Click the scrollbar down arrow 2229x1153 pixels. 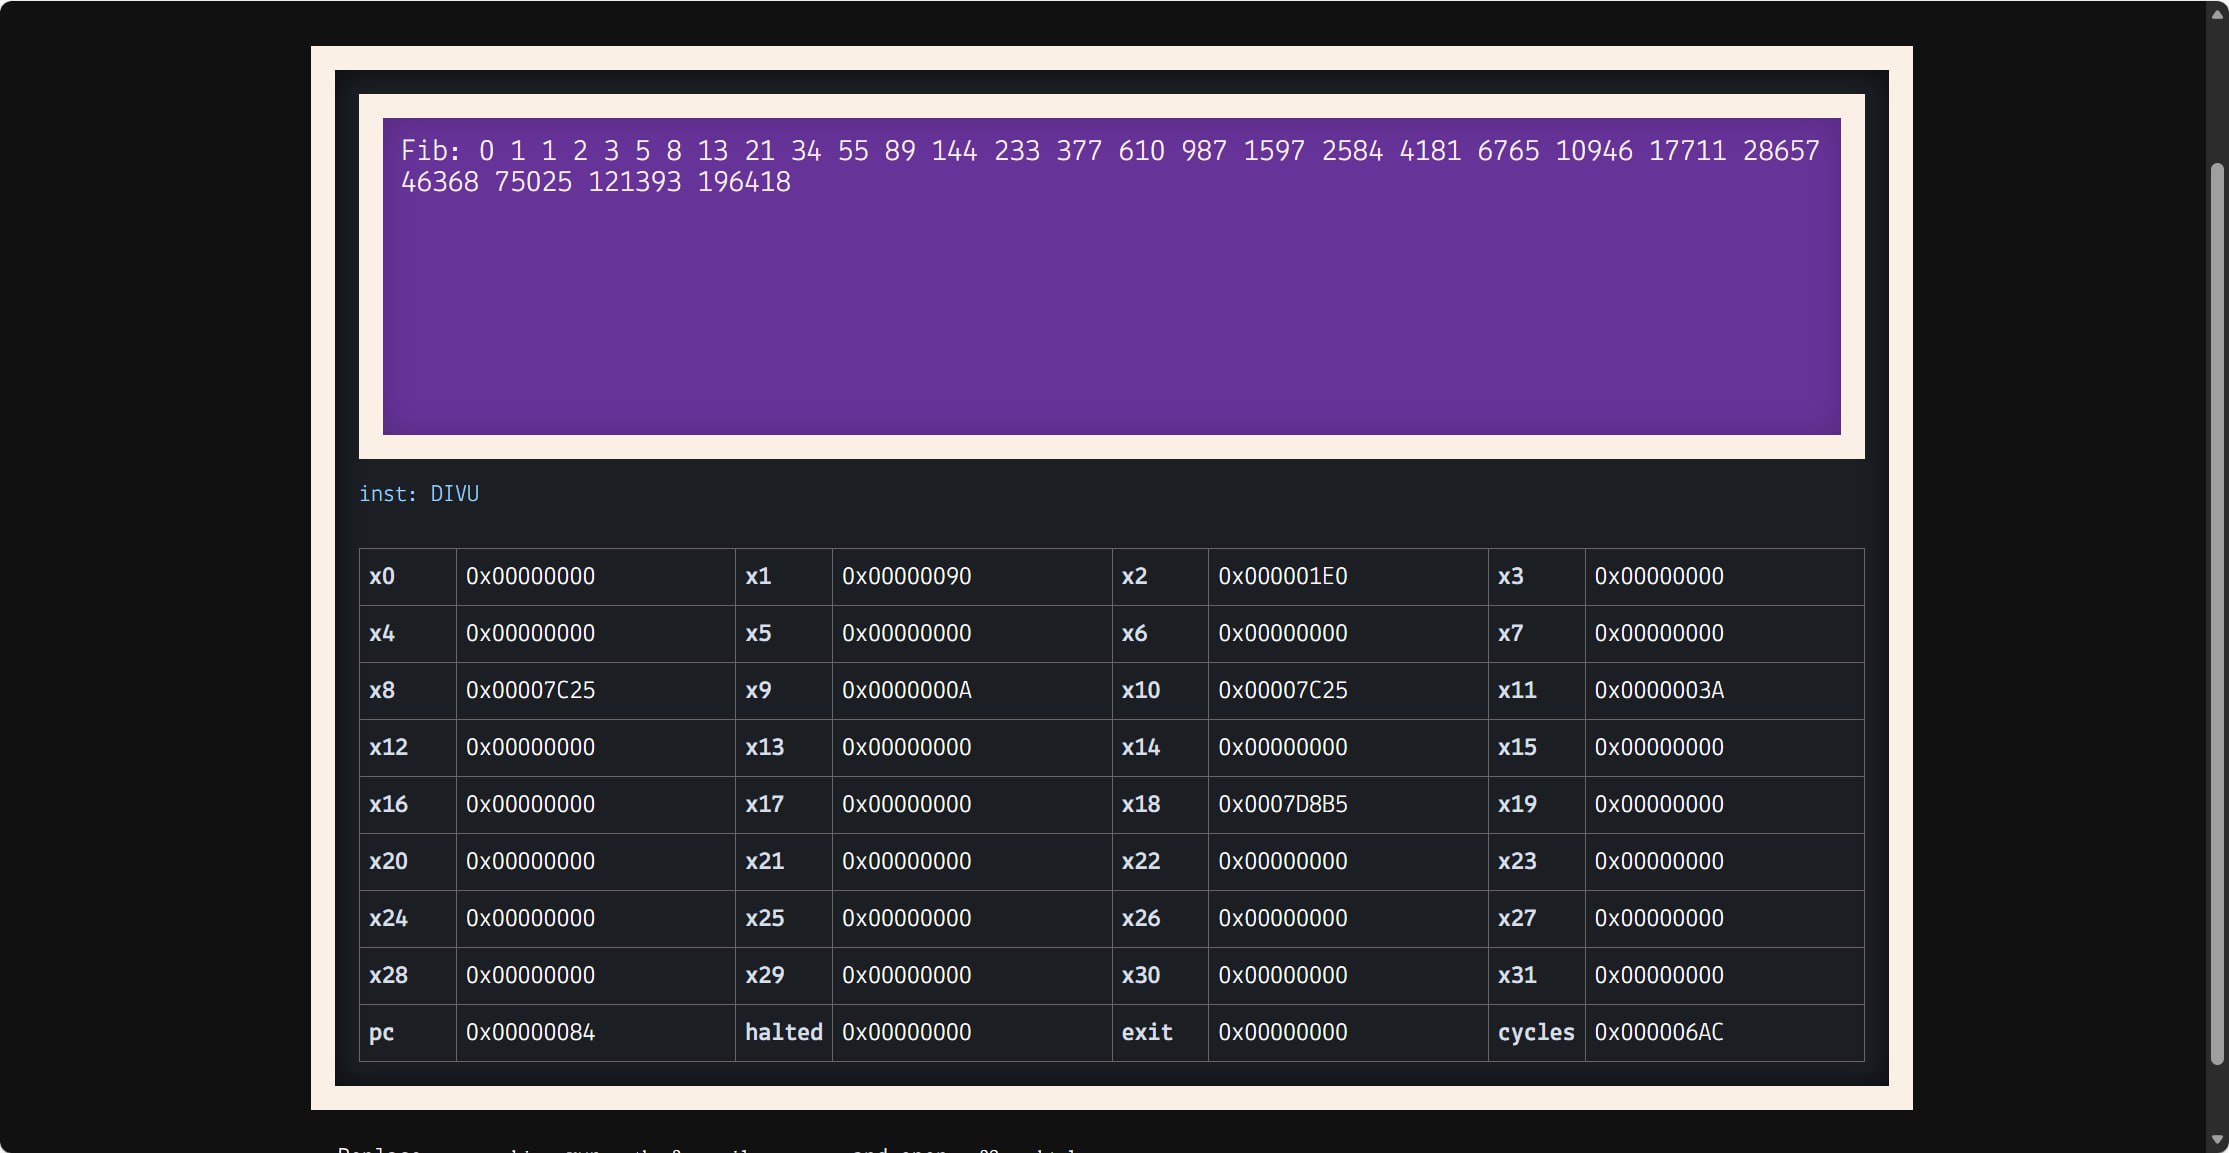click(2217, 1138)
